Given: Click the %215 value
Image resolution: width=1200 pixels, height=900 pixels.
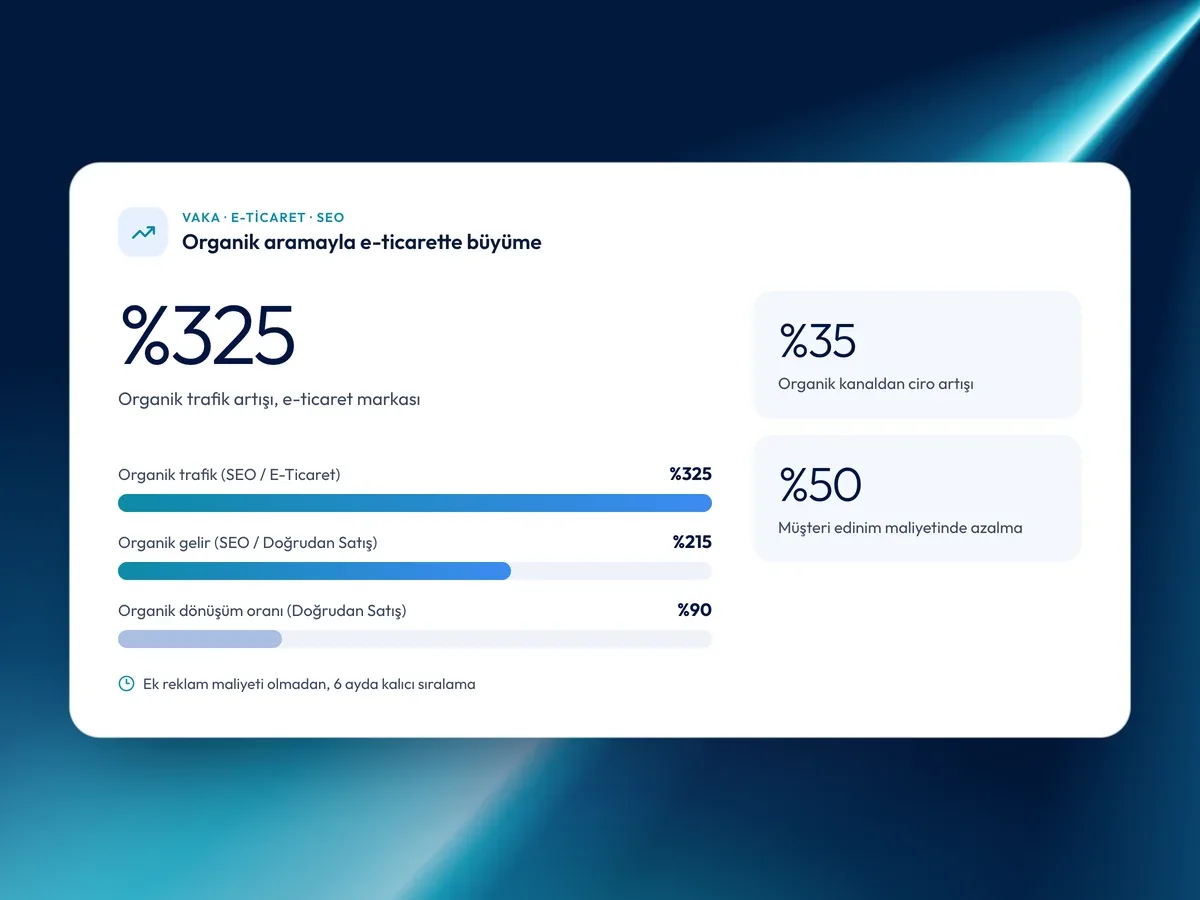Looking at the screenshot, I should (692, 542).
